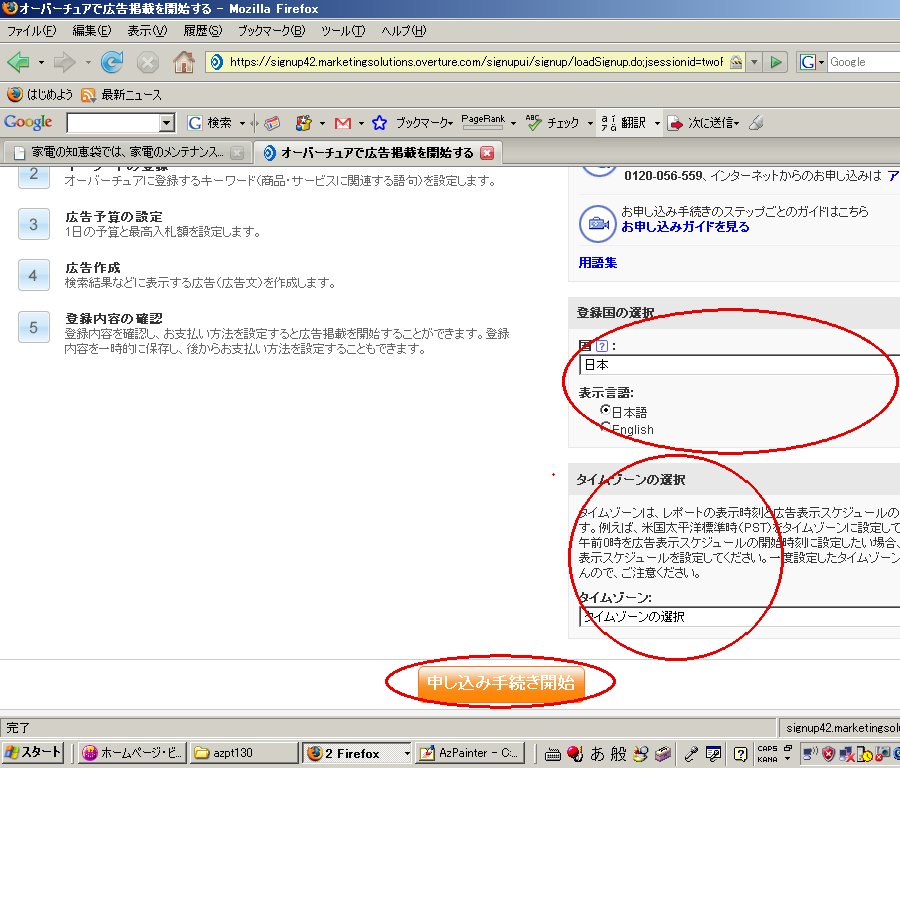Switch to AzPainter in the taskbar

click(x=470, y=752)
